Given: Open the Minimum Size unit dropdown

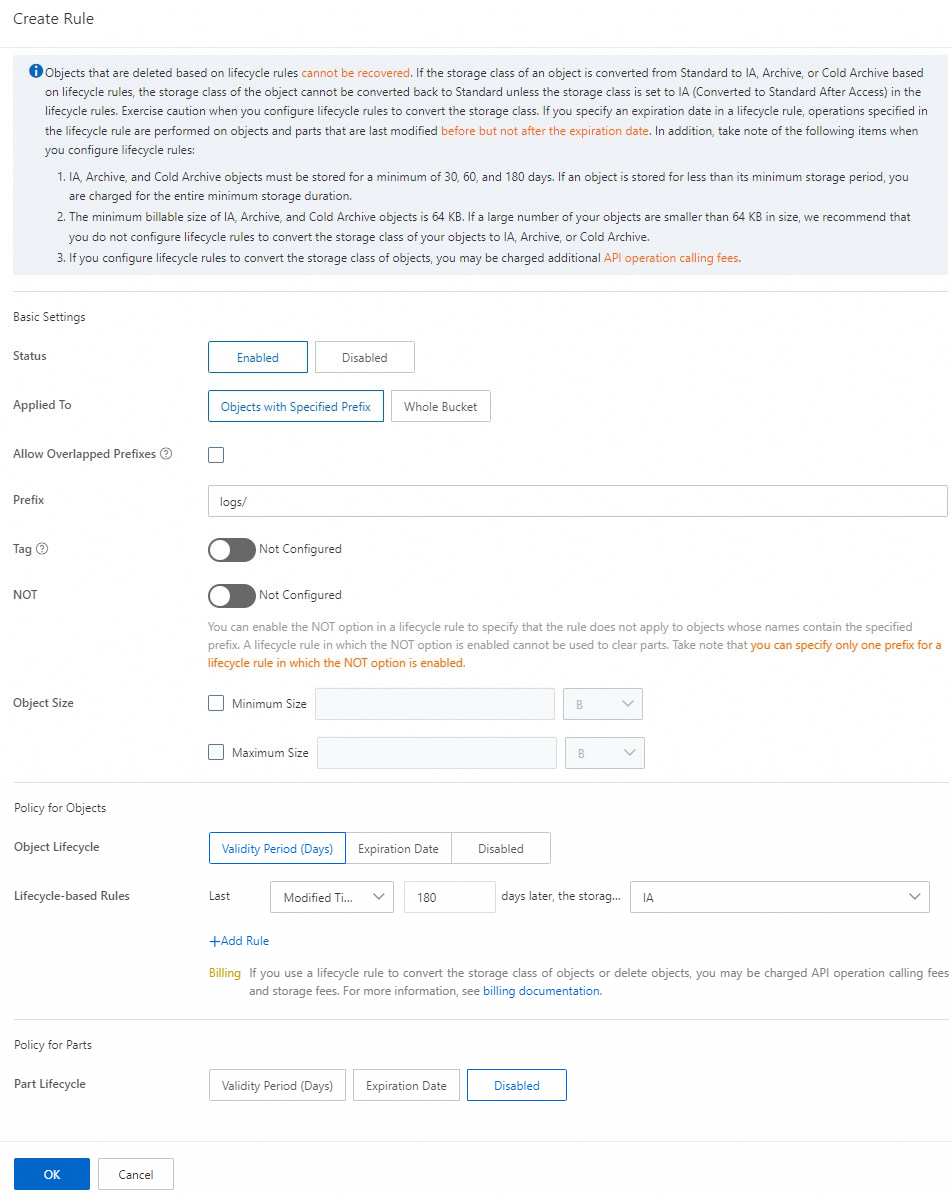Looking at the screenshot, I should (x=603, y=704).
